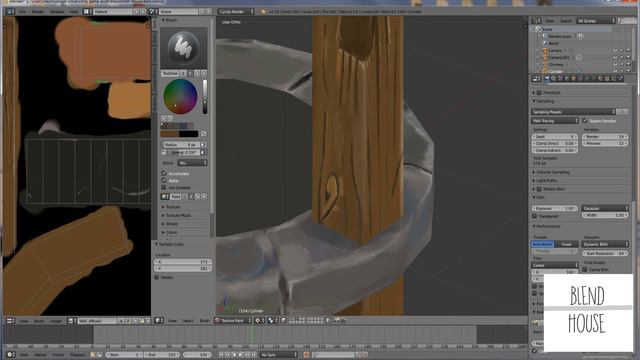Open the Texture Paint mode dropdown
Screen dimensions: 640x360
pyautogui.click(x=233, y=321)
